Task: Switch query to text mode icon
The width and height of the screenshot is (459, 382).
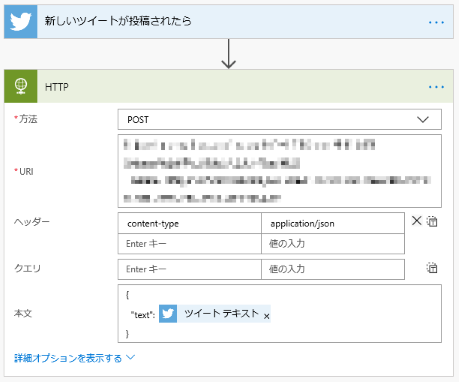Action: [x=432, y=268]
